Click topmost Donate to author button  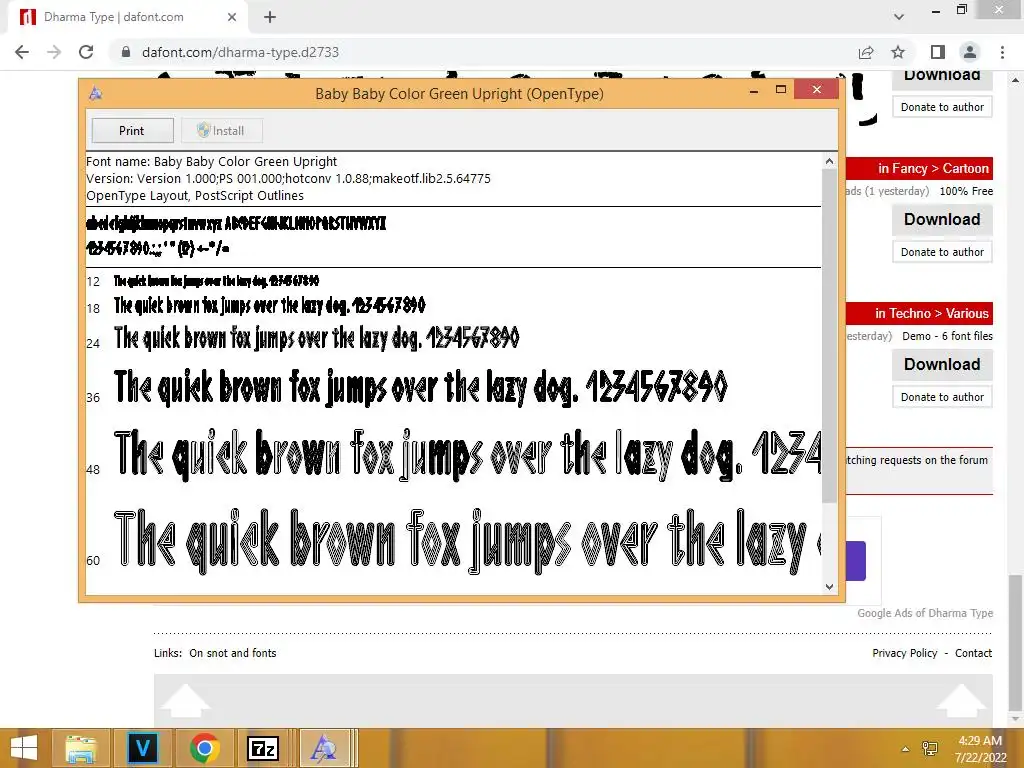tap(942, 107)
